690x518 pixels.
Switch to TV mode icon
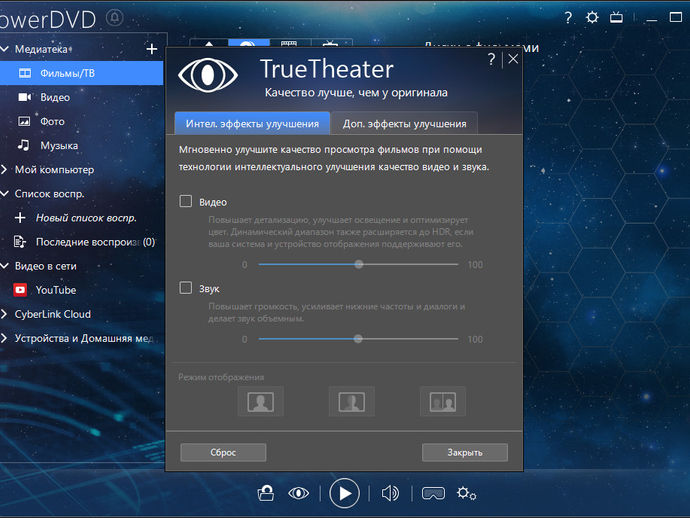616,18
